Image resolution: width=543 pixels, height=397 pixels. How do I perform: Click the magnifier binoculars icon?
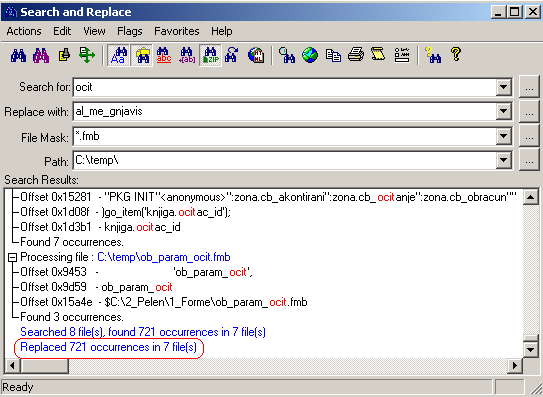[287, 55]
